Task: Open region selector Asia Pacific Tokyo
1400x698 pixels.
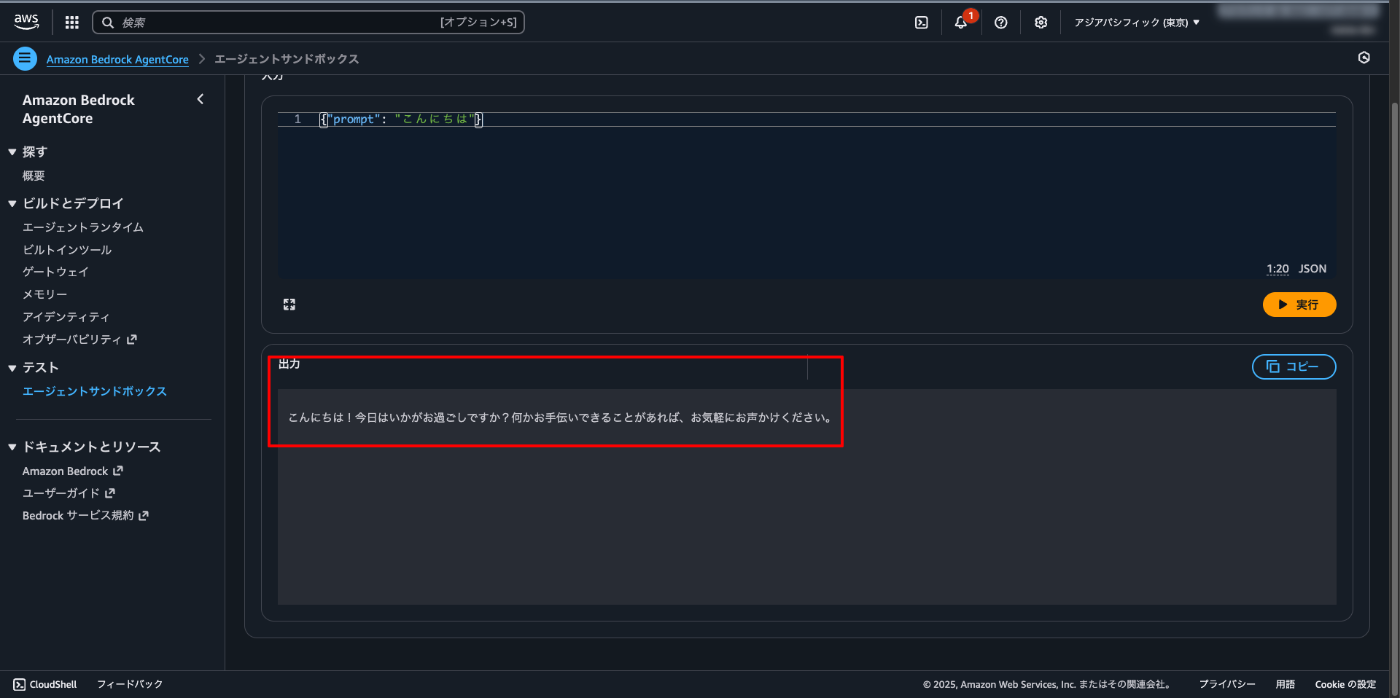Action: 1137,22
